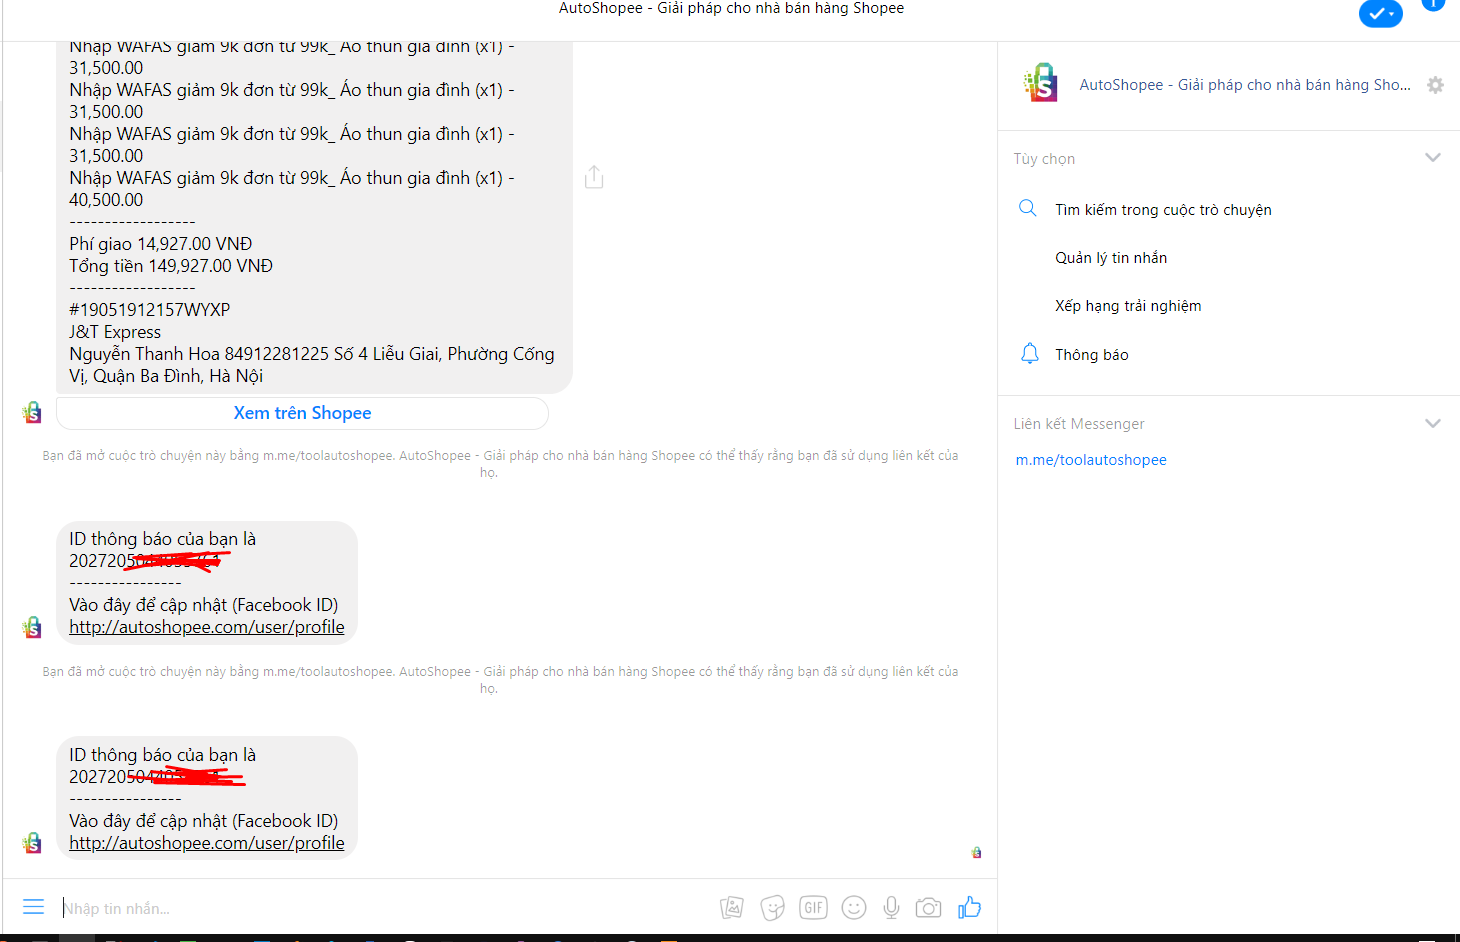The width and height of the screenshot is (1460, 942).
Task: Record a voice clip with microphone icon
Action: [891, 907]
